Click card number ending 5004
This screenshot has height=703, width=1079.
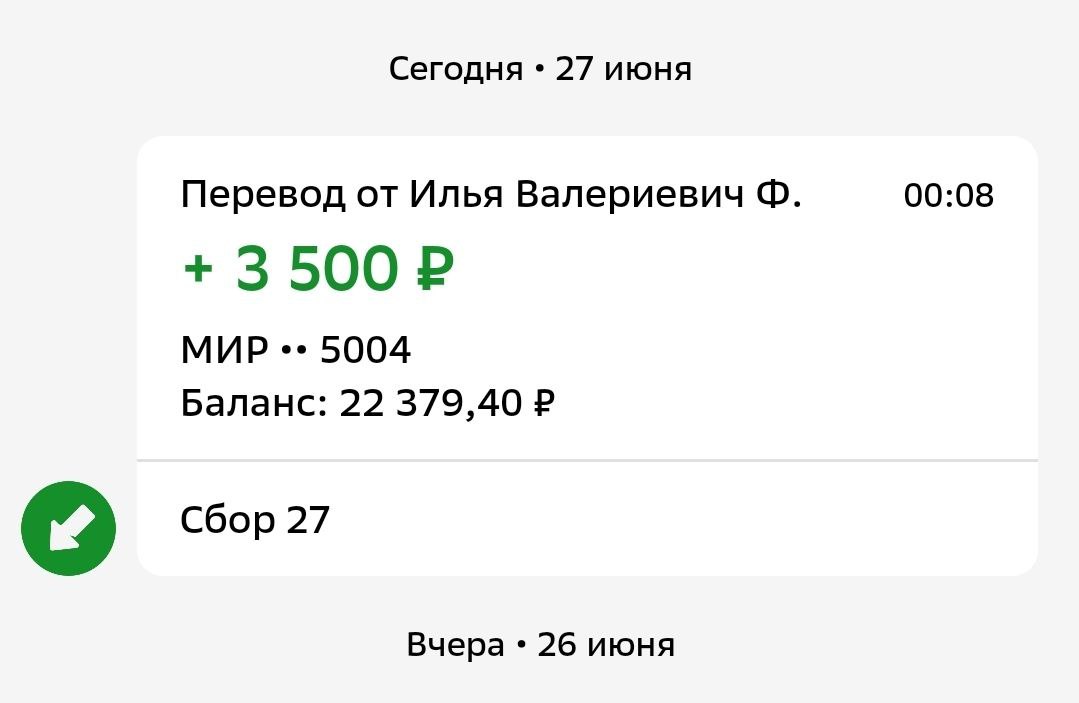coord(365,350)
